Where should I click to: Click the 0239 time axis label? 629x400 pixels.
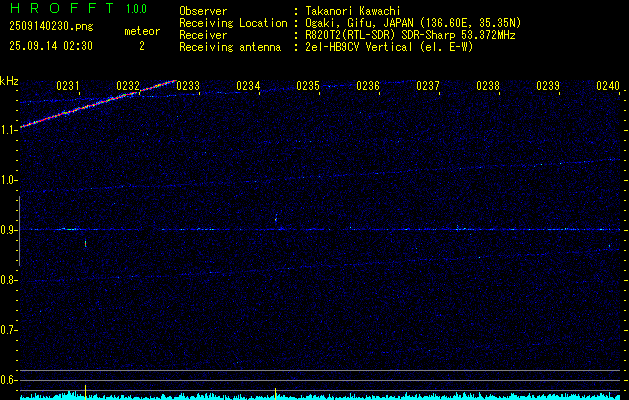pos(548,85)
